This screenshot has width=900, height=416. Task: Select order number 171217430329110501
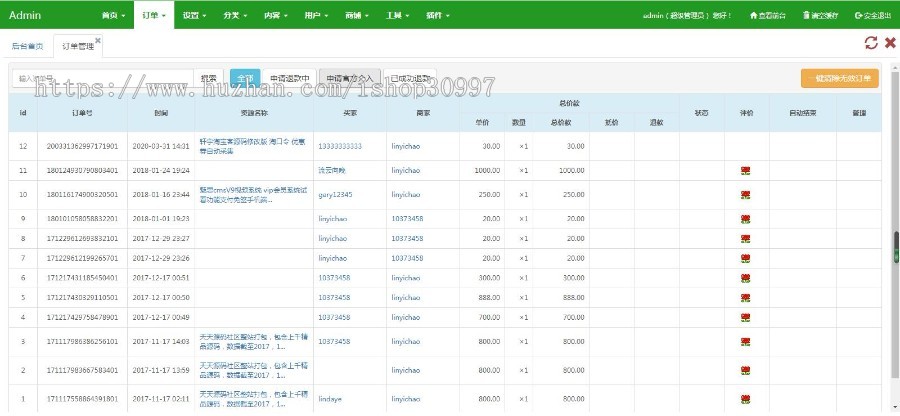tap(82, 298)
